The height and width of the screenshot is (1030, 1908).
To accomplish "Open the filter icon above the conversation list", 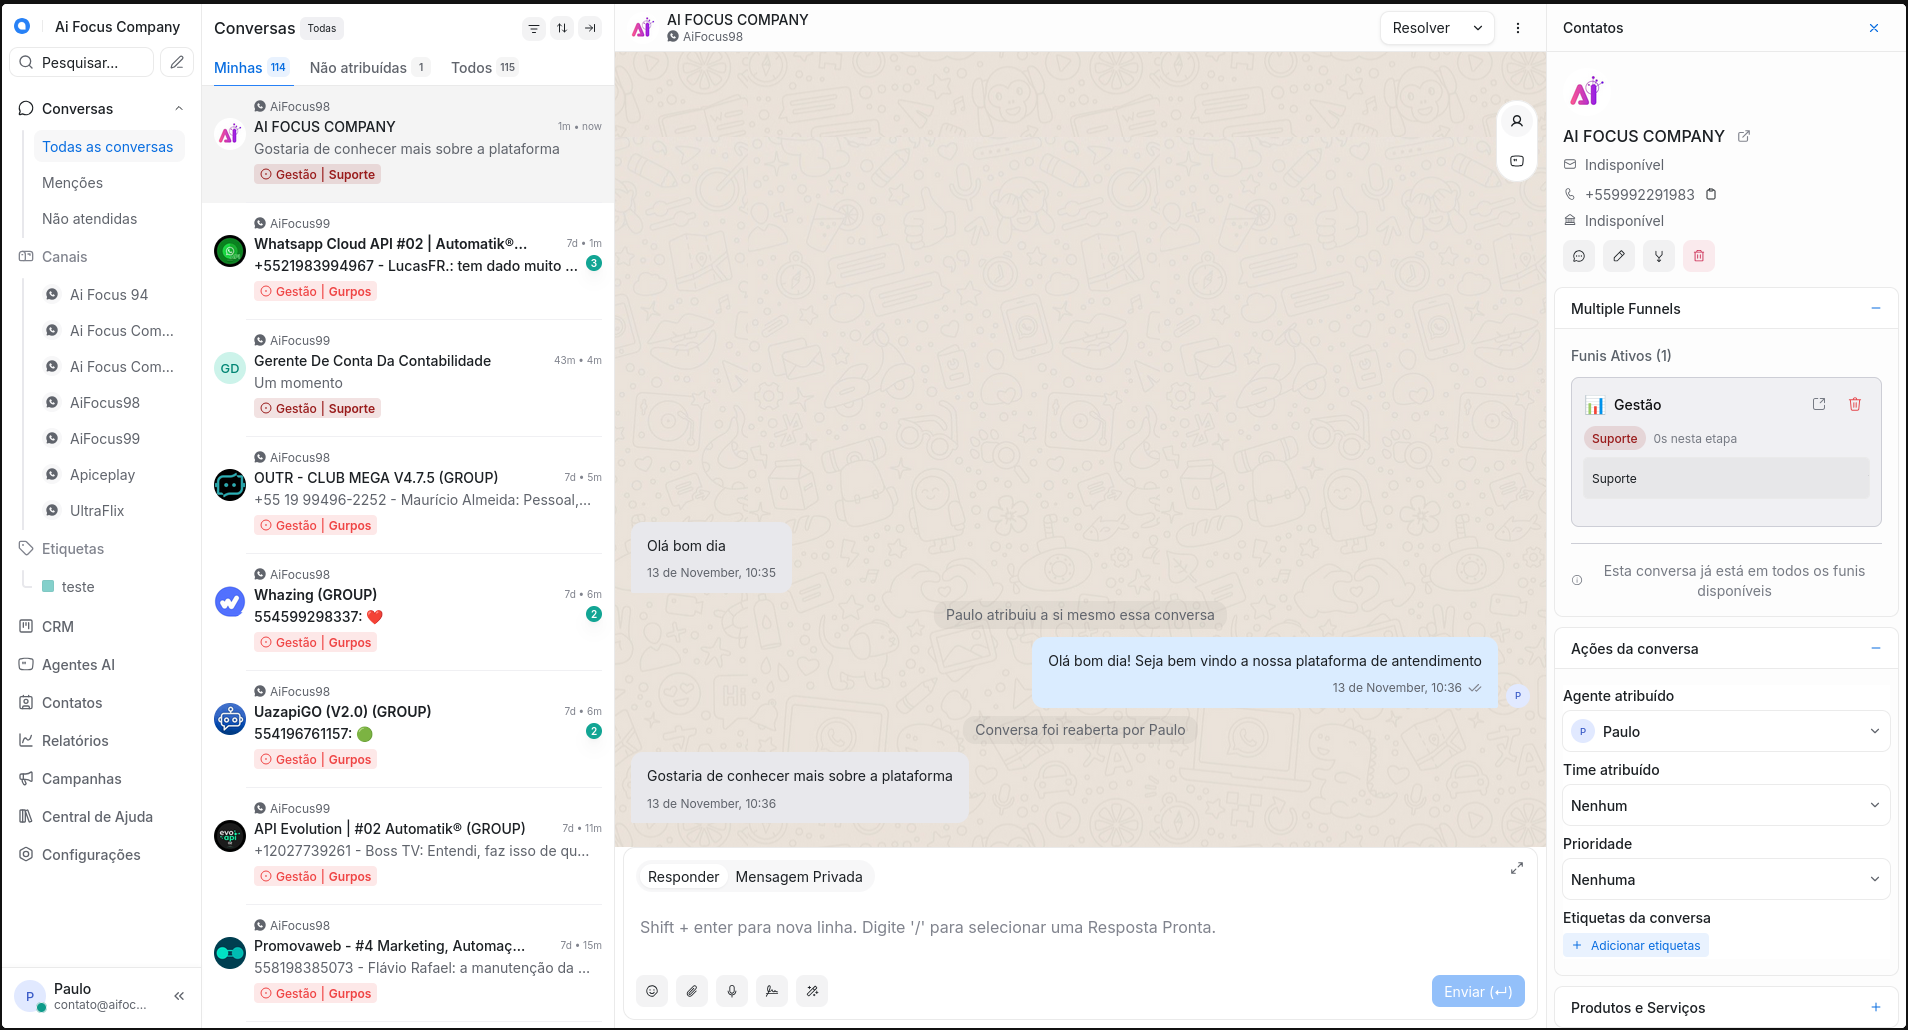I will click(x=534, y=28).
